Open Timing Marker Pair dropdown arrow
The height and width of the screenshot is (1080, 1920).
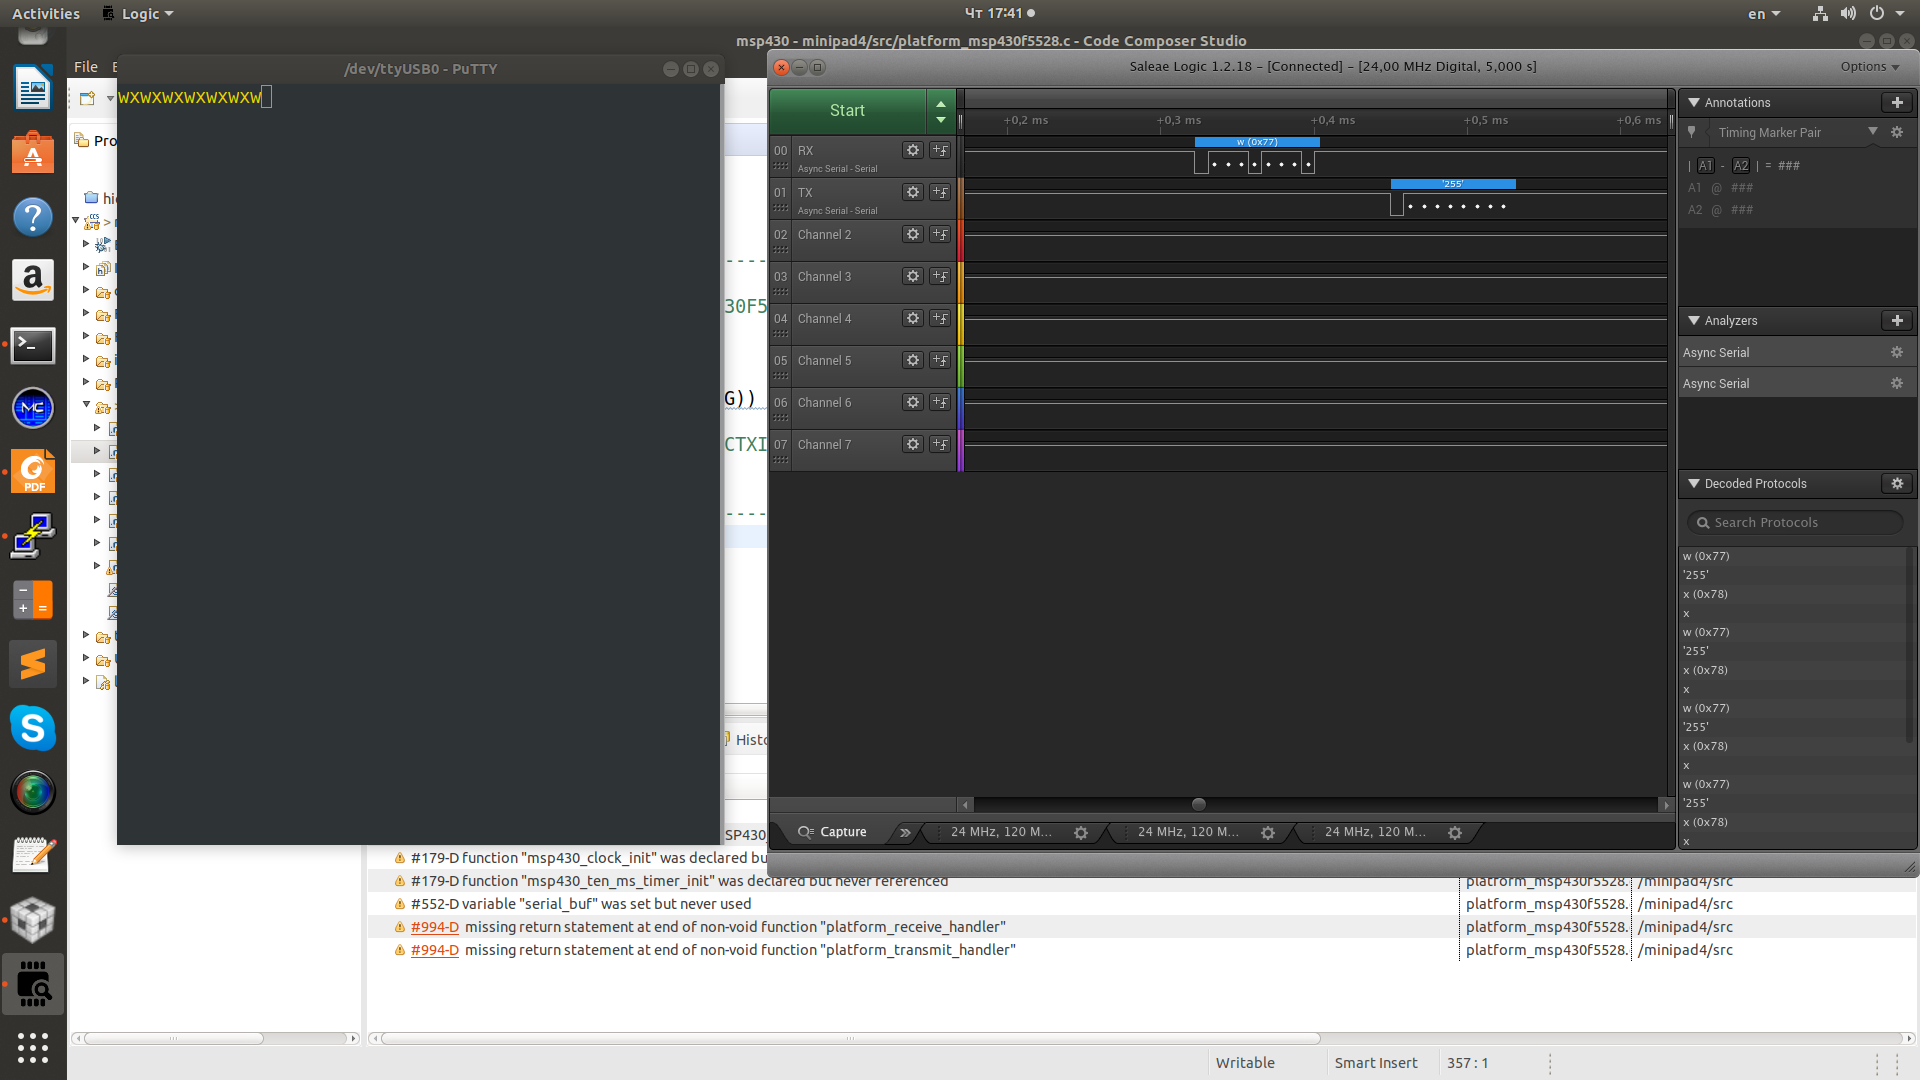click(1873, 132)
